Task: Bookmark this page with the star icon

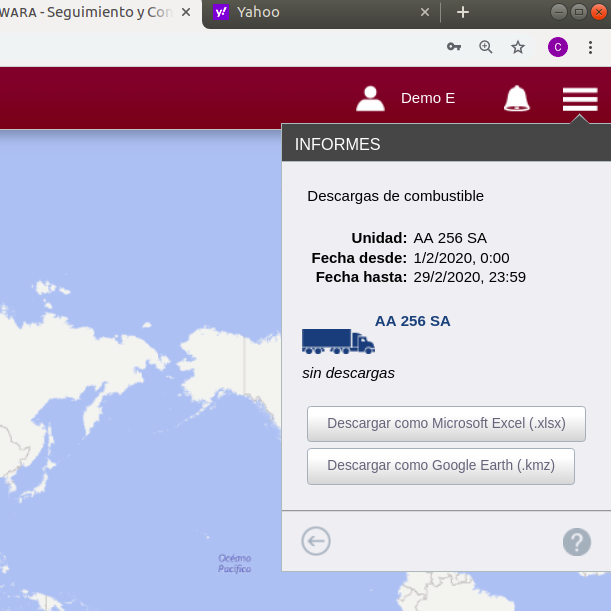Action: pyautogui.click(x=518, y=47)
